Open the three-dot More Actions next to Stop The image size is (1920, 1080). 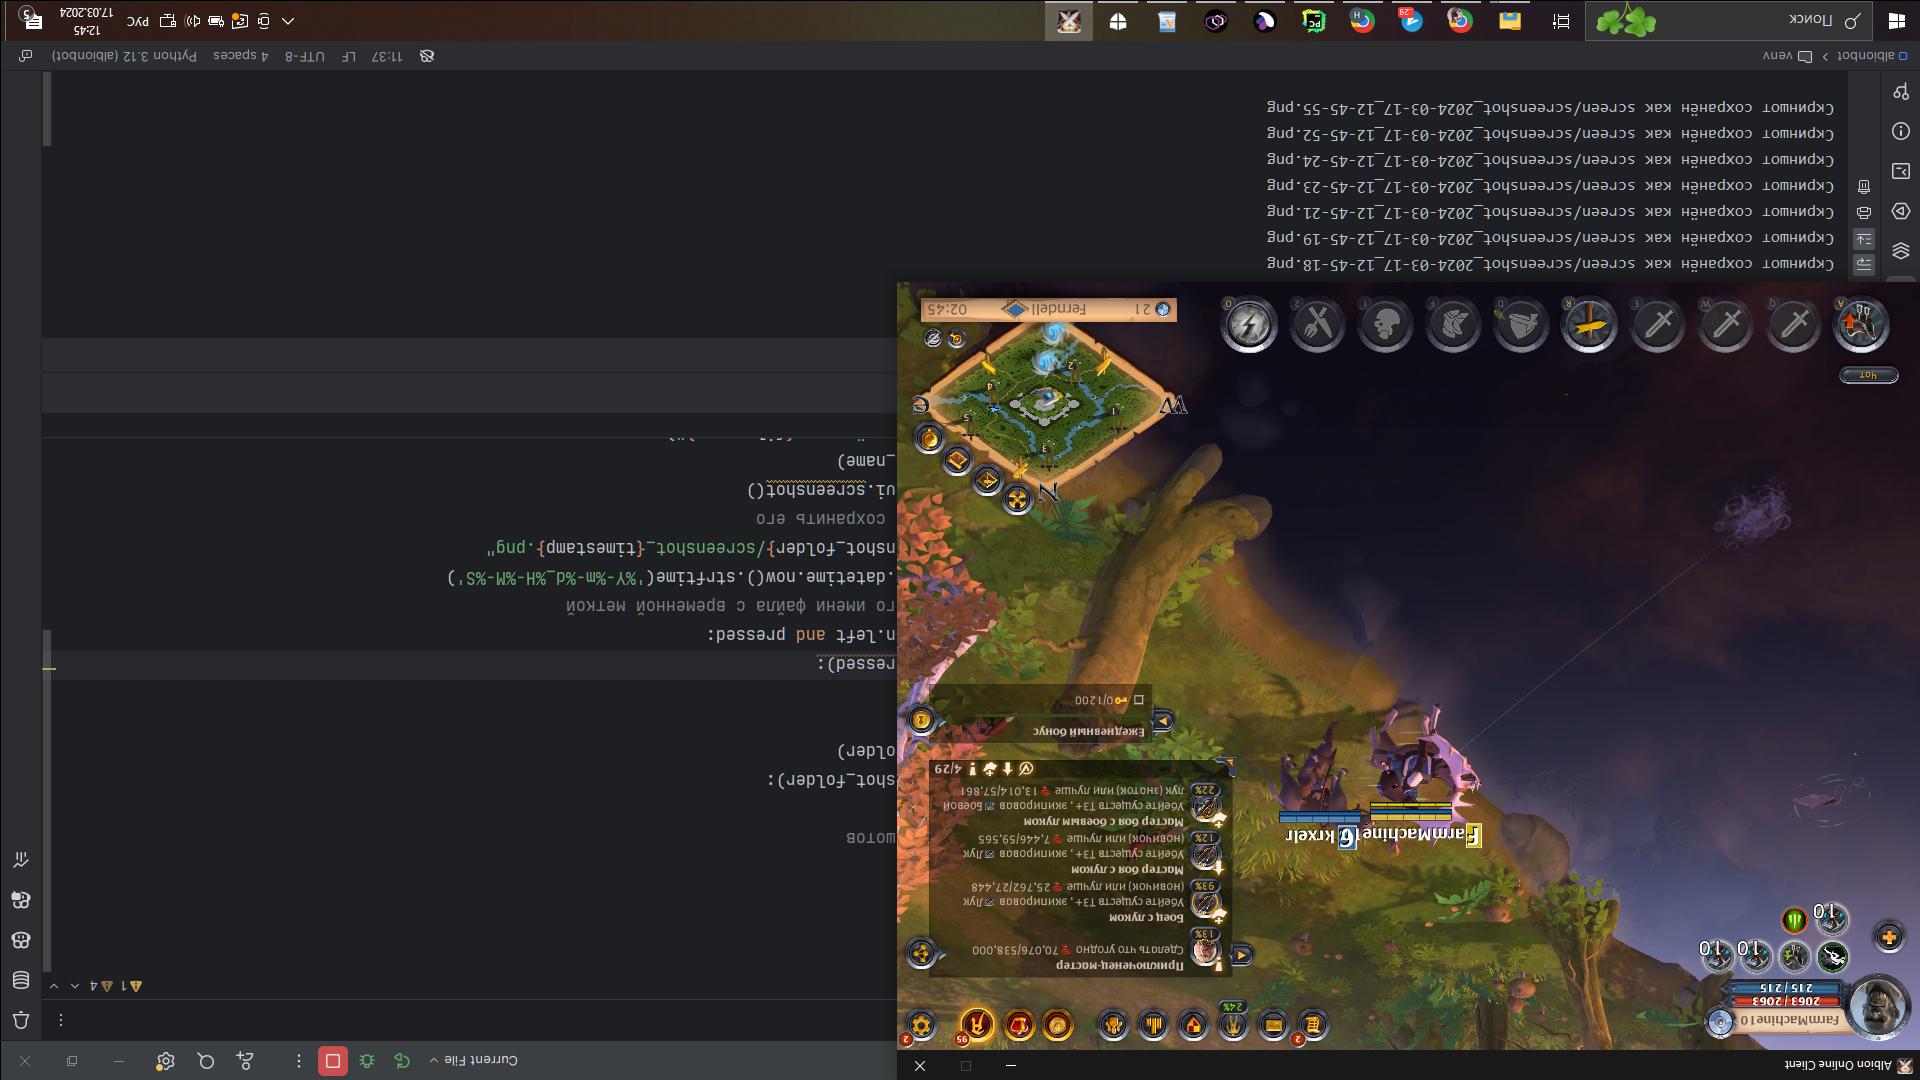[298, 1061]
